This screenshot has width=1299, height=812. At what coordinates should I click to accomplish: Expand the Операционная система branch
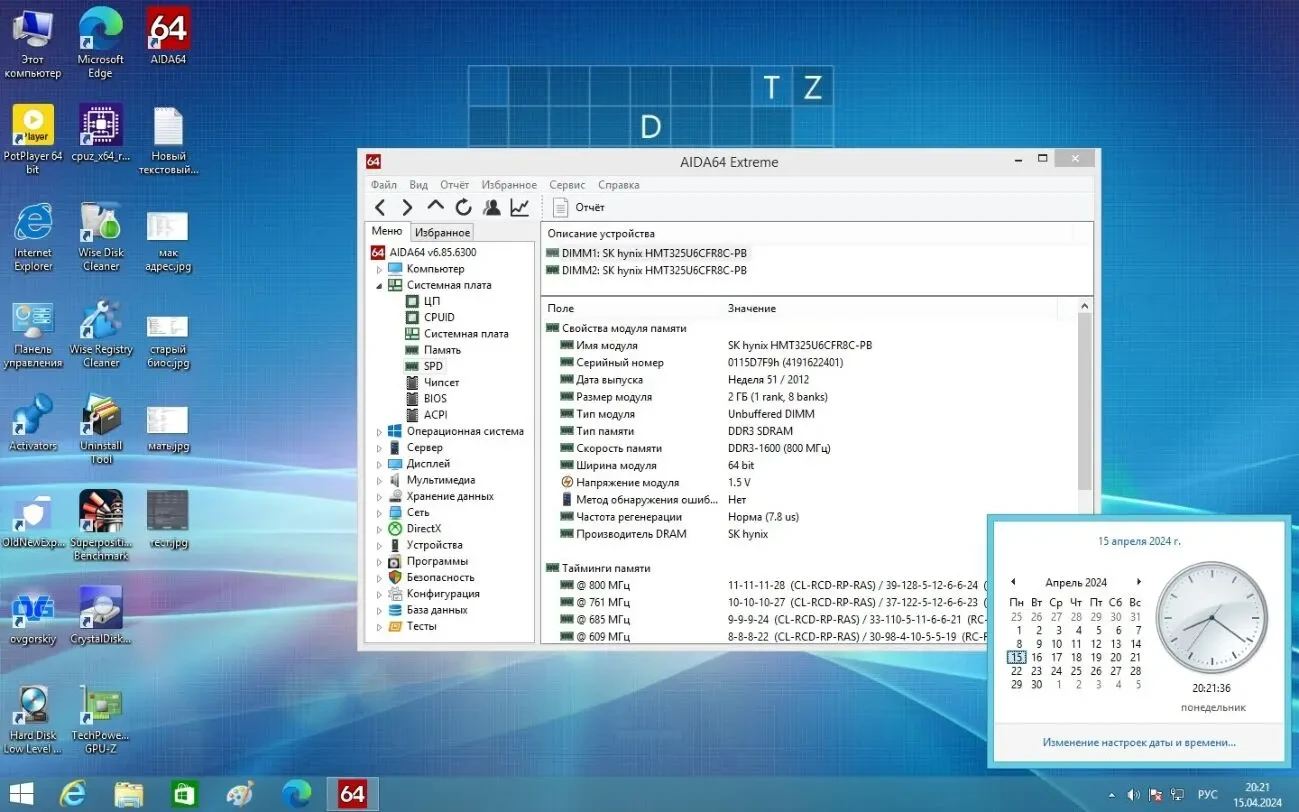pyautogui.click(x=377, y=431)
